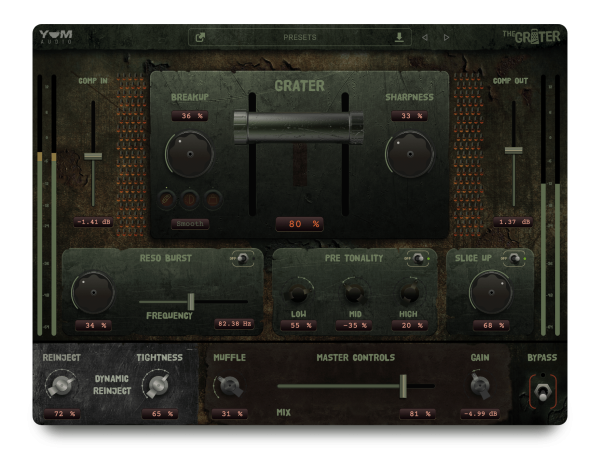Toggle the Slice Up on/off switch
The width and height of the screenshot is (600, 459).
pyautogui.click(x=515, y=259)
